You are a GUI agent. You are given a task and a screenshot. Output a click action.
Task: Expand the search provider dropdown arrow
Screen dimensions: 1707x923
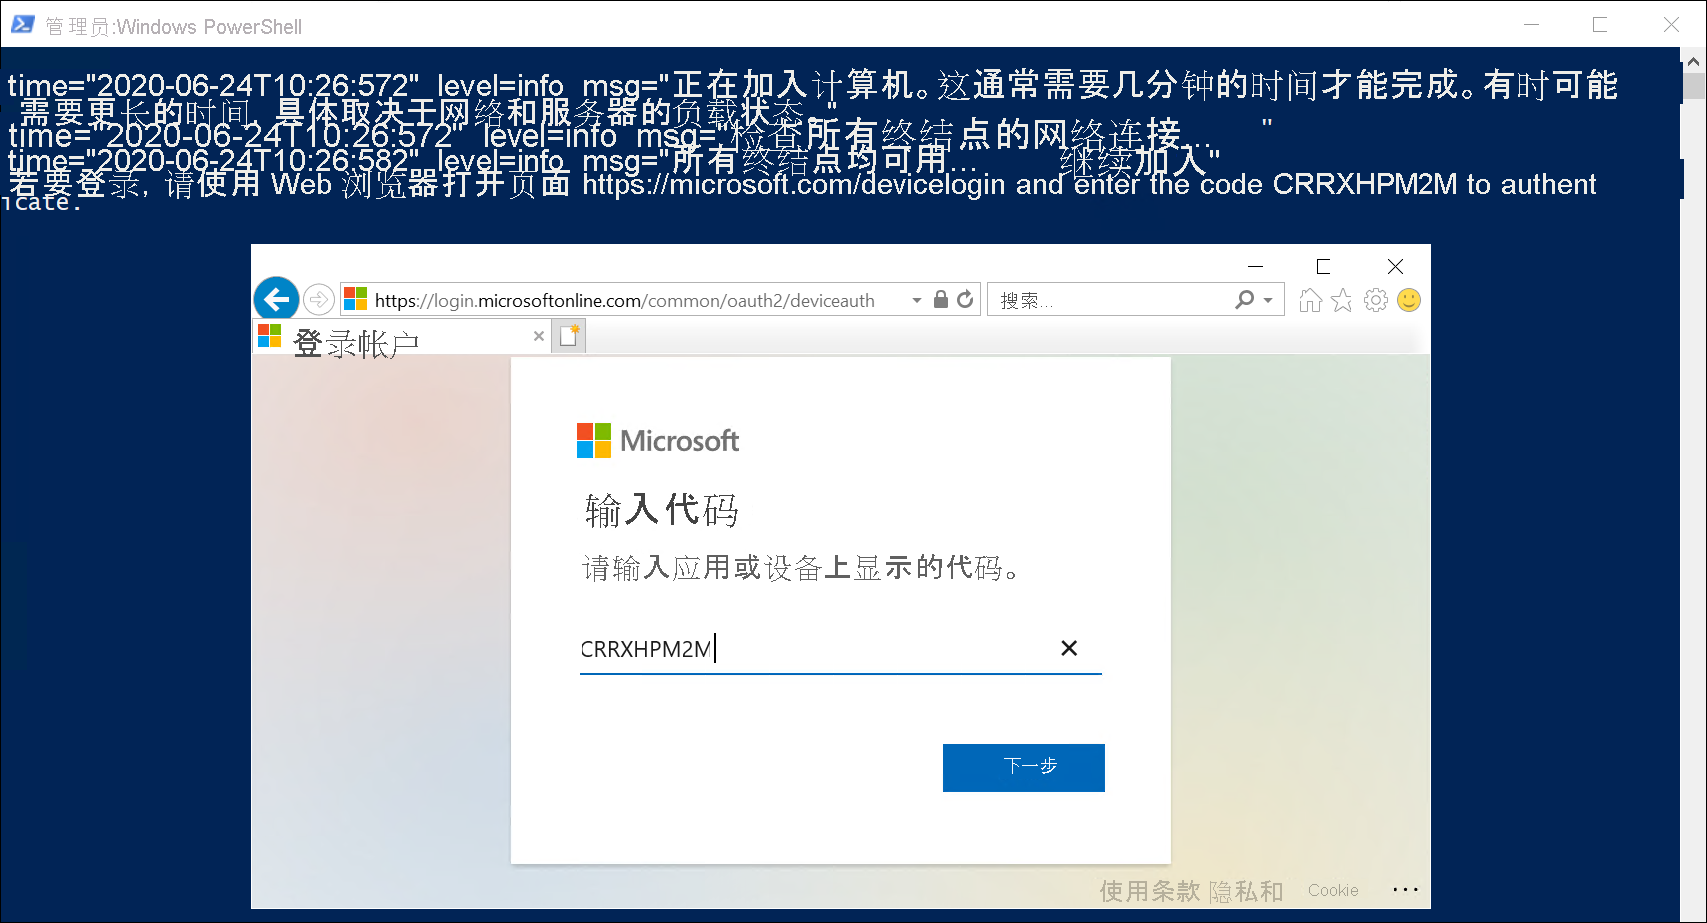point(1268,300)
